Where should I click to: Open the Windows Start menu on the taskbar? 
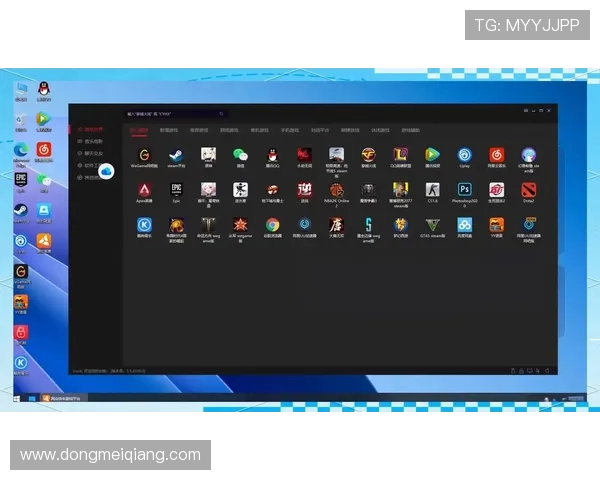point(18,398)
